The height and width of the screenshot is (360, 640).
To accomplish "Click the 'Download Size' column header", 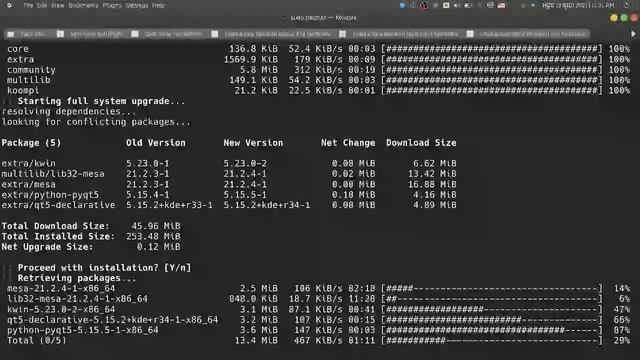I will pos(421,143).
